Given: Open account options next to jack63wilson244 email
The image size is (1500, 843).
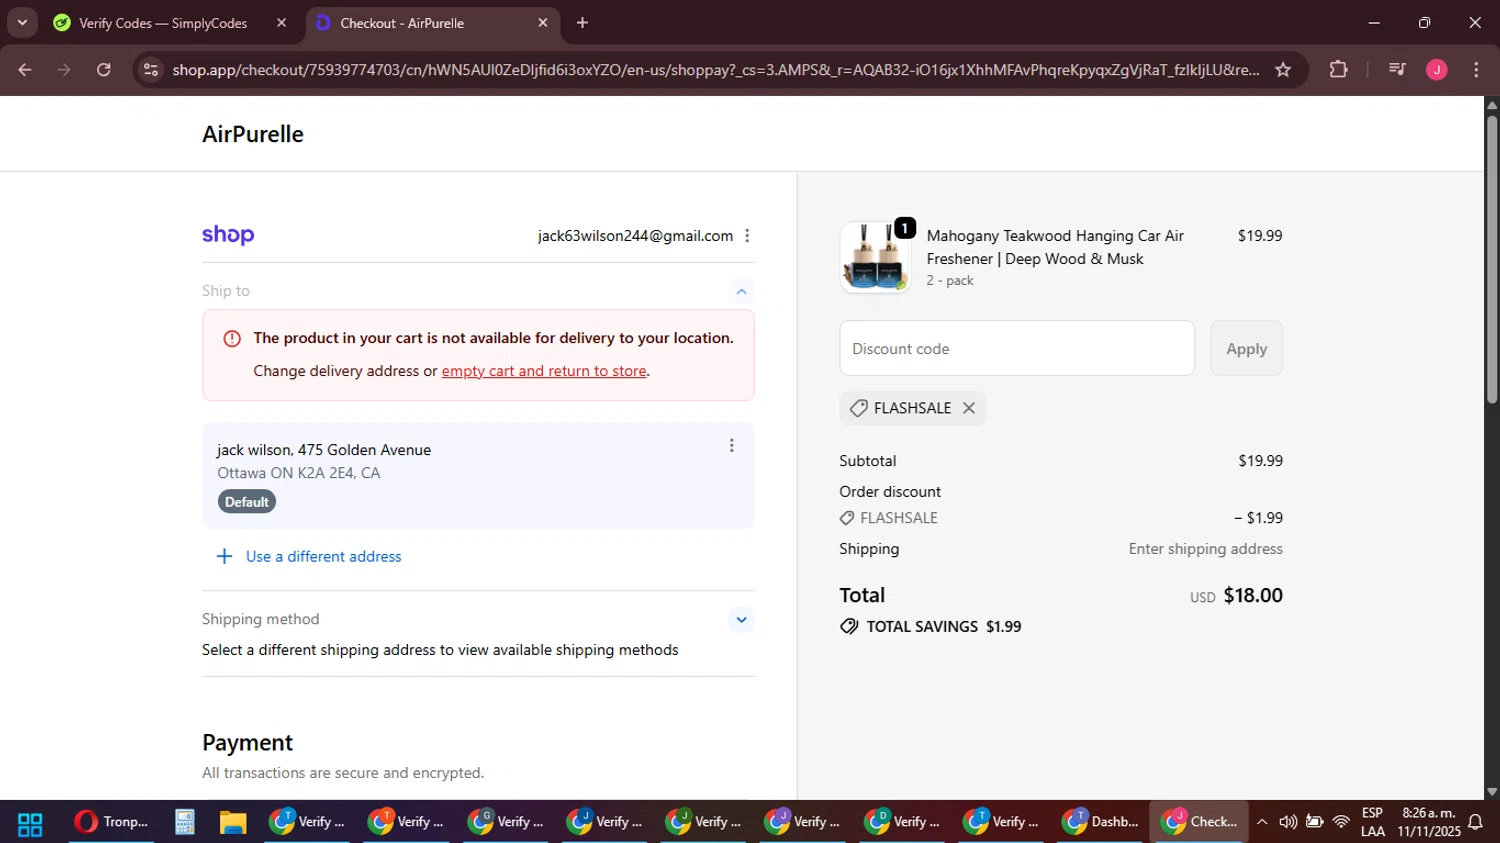Looking at the screenshot, I should coord(747,236).
